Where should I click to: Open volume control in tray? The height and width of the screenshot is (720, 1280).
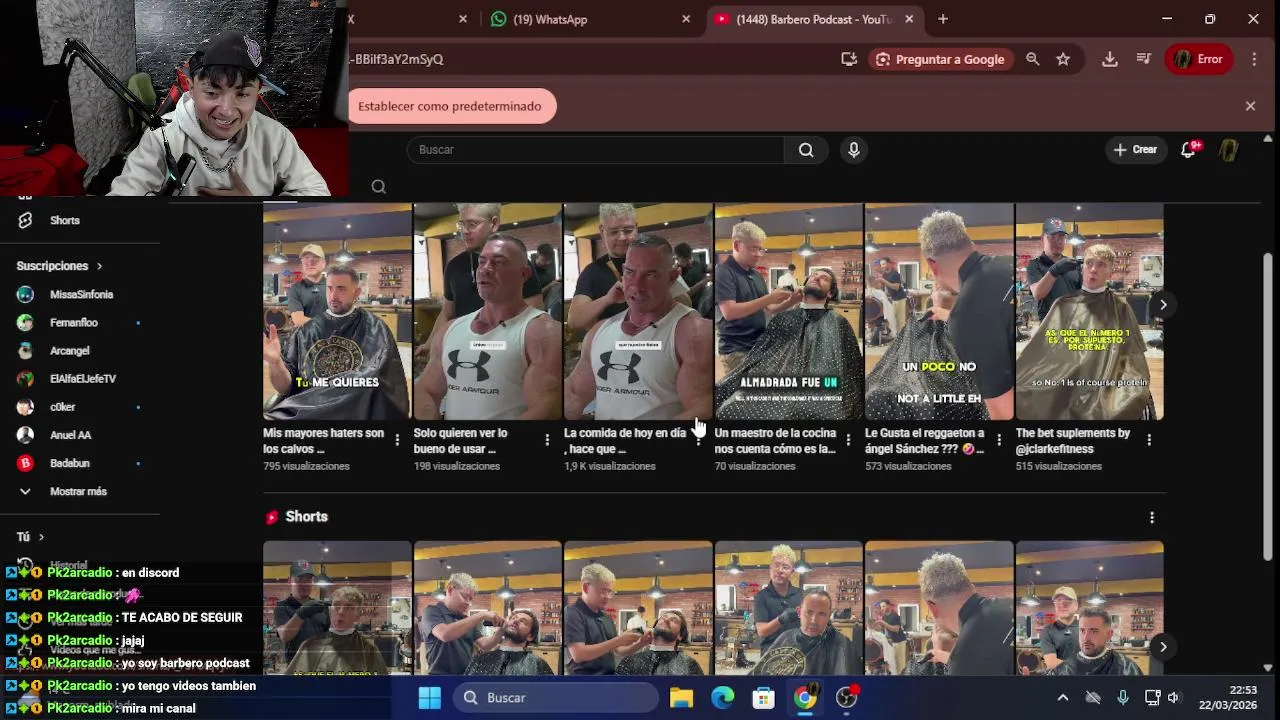coord(1174,698)
